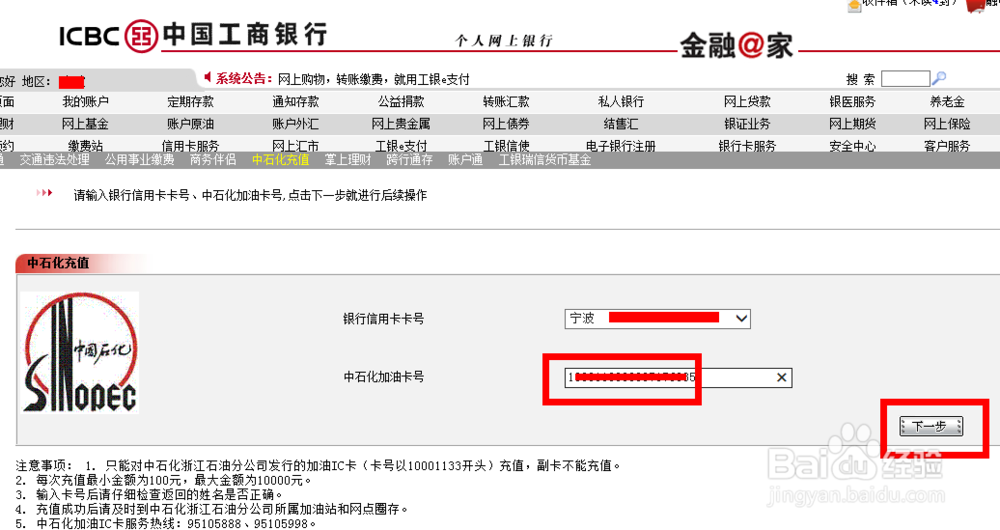Open 网上汇市 menu

click(296, 145)
